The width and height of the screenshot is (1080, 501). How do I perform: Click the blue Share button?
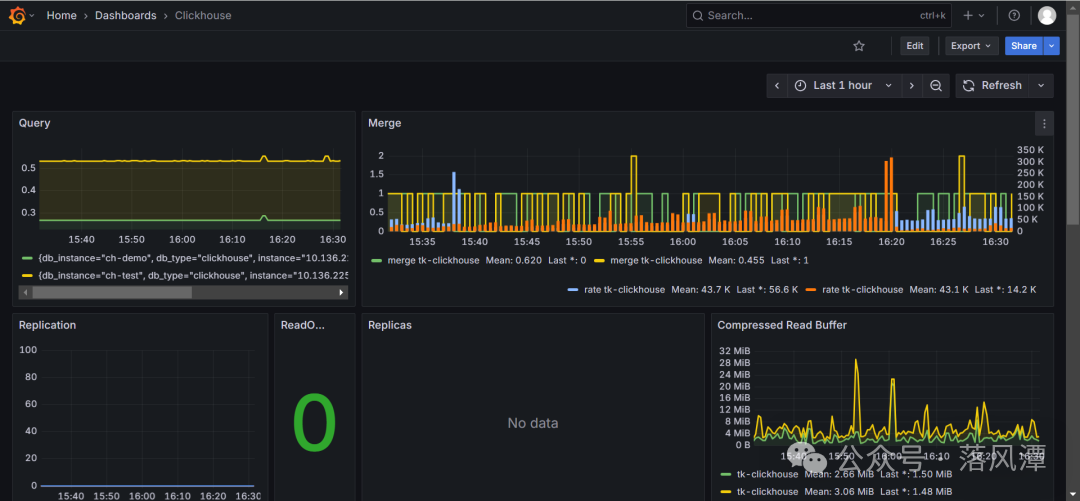point(1024,46)
